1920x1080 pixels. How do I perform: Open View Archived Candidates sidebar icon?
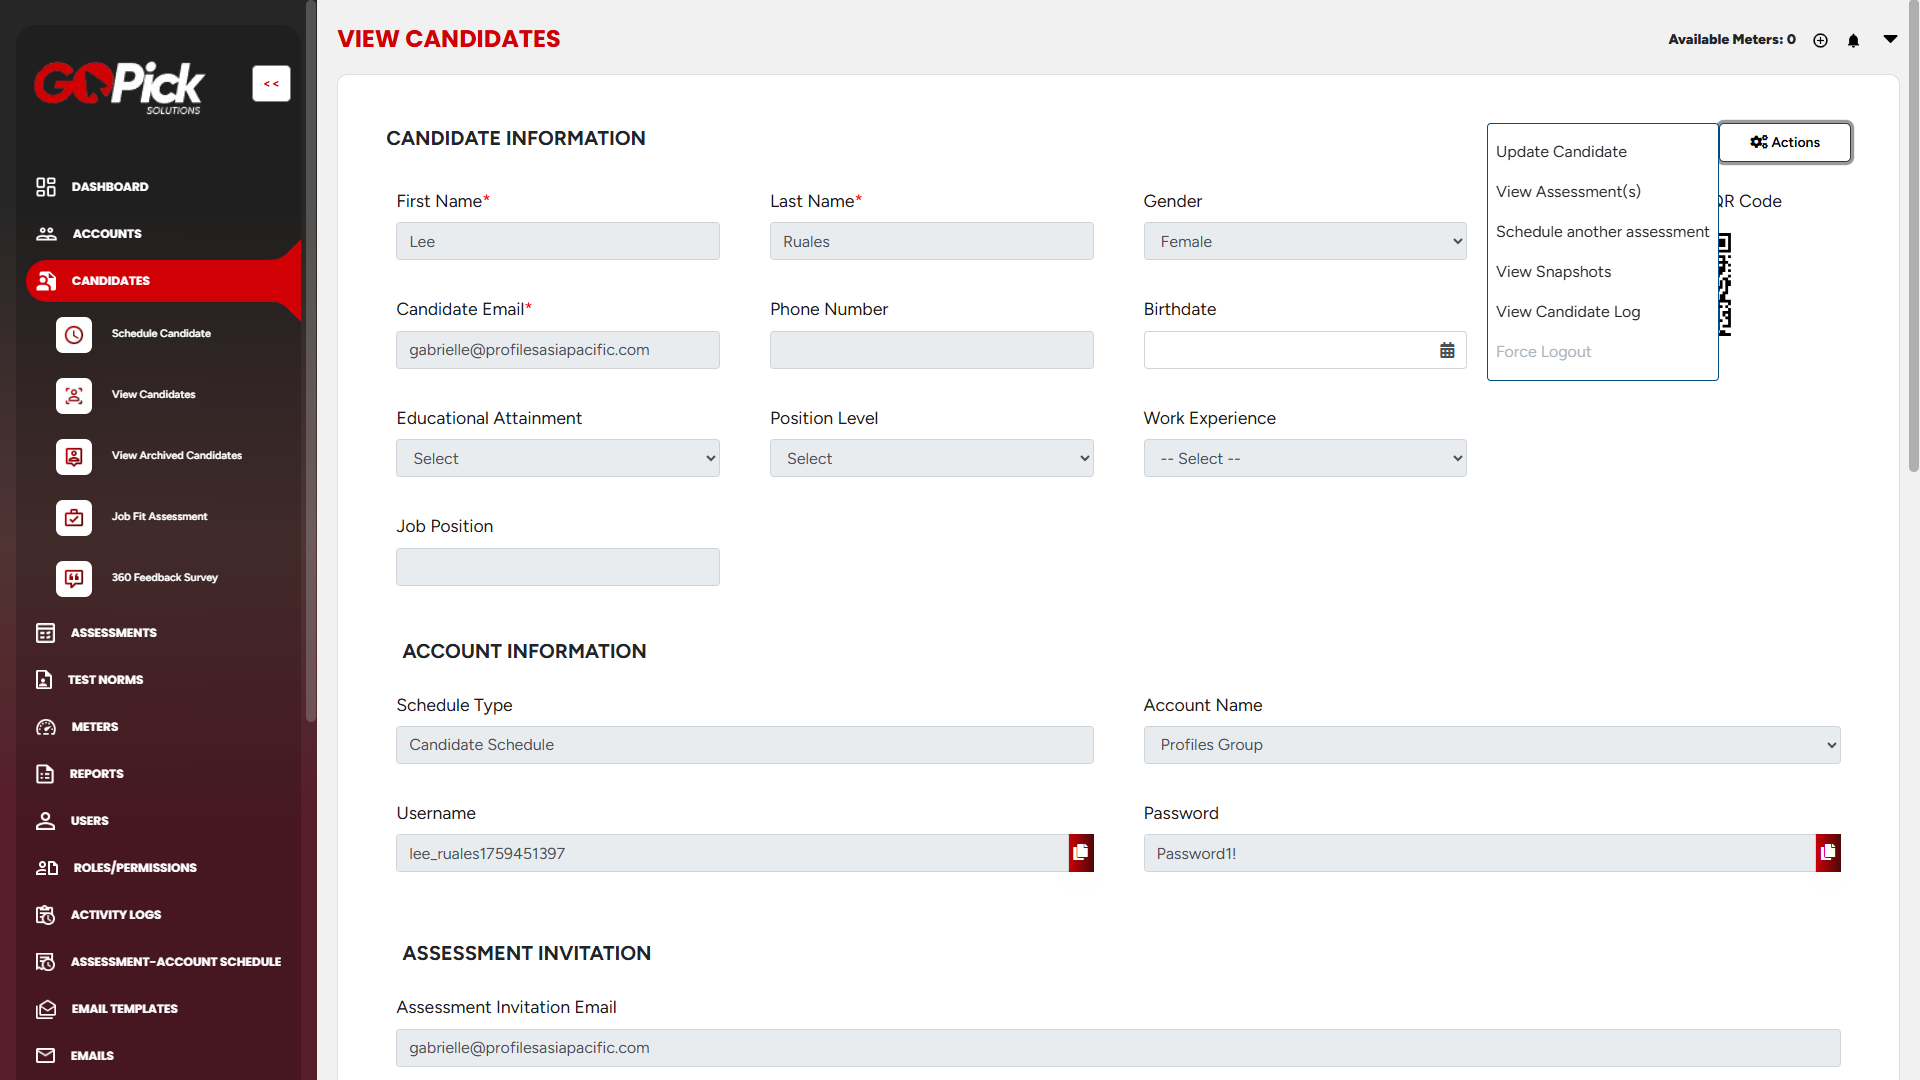[74, 457]
